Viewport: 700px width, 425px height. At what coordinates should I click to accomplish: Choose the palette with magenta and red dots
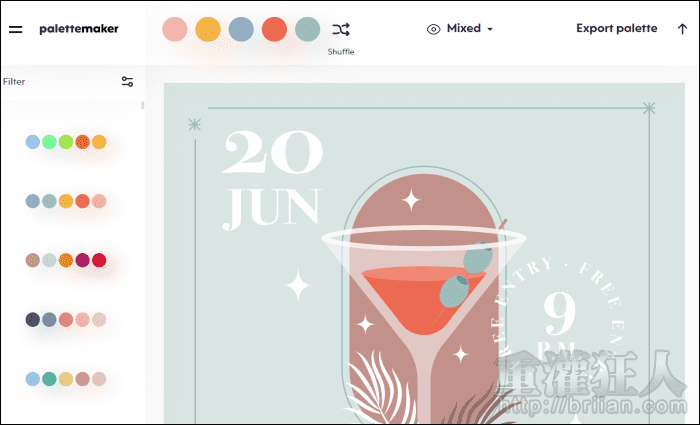(66, 260)
